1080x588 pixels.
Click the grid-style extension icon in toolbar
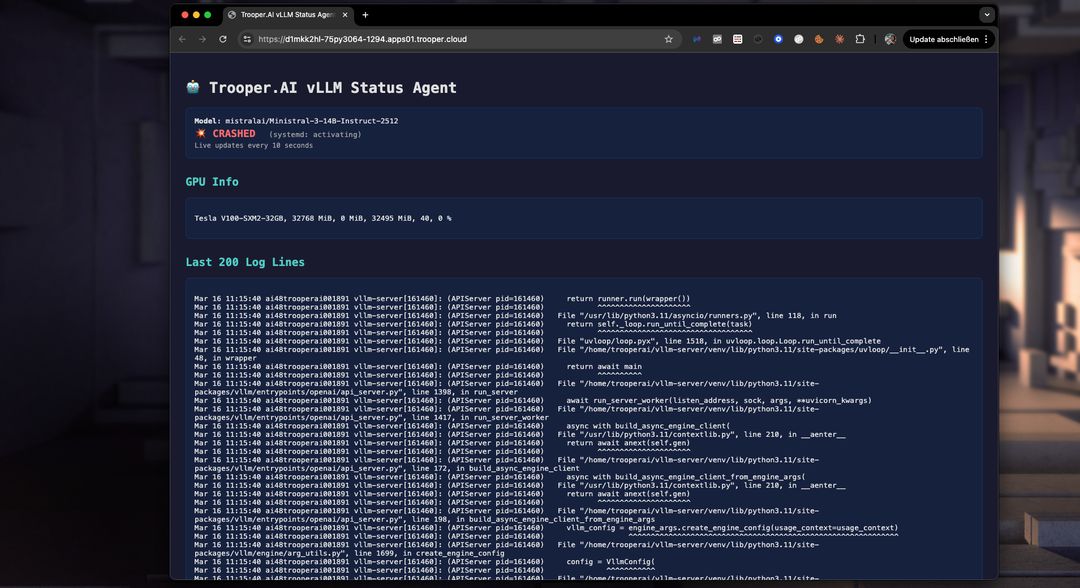point(737,38)
